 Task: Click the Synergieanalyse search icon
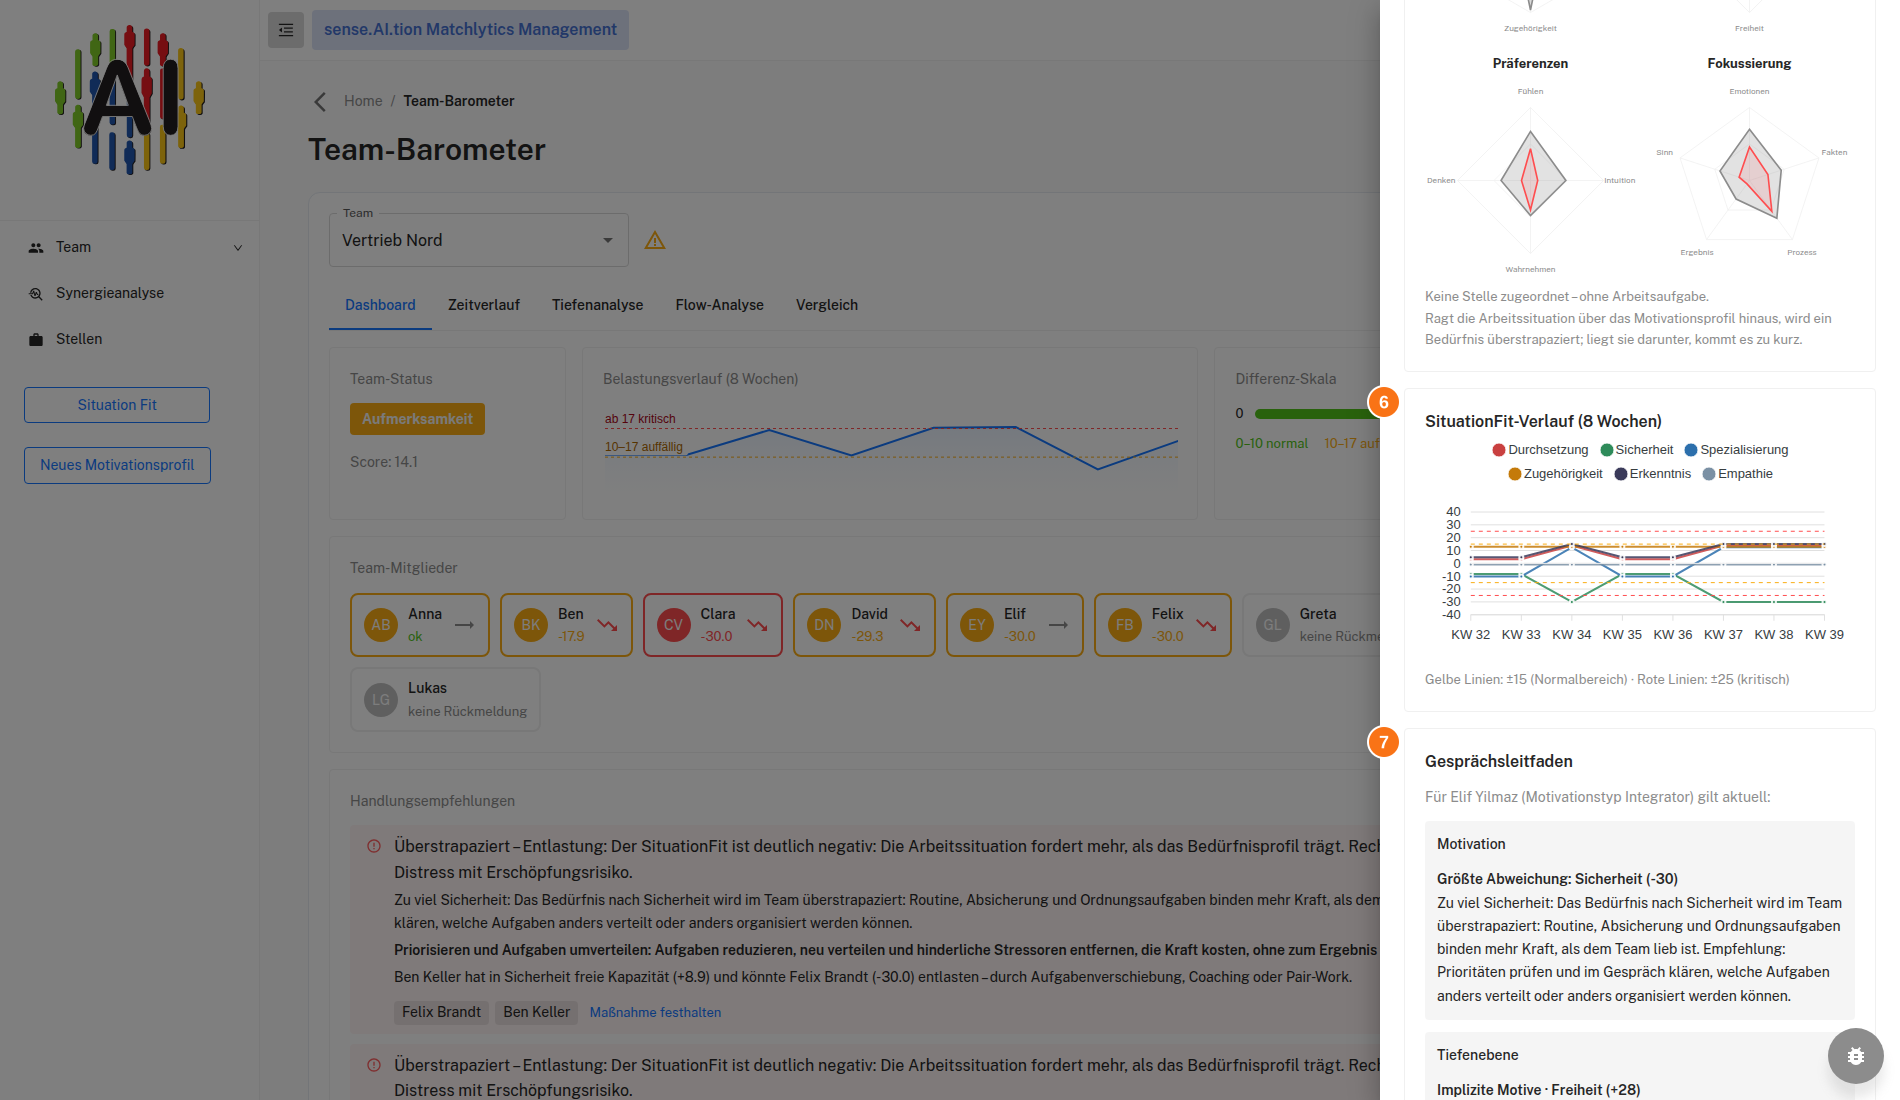[36, 293]
